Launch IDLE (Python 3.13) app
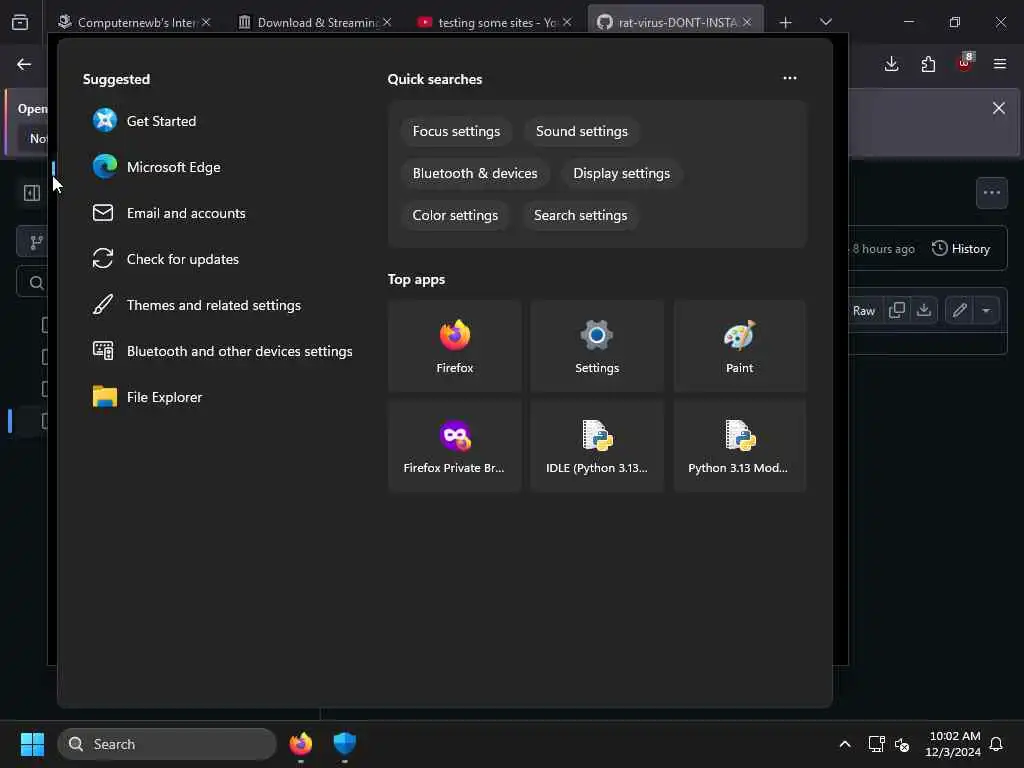Image resolution: width=1024 pixels, height=768 pixels. click(597, 446)
